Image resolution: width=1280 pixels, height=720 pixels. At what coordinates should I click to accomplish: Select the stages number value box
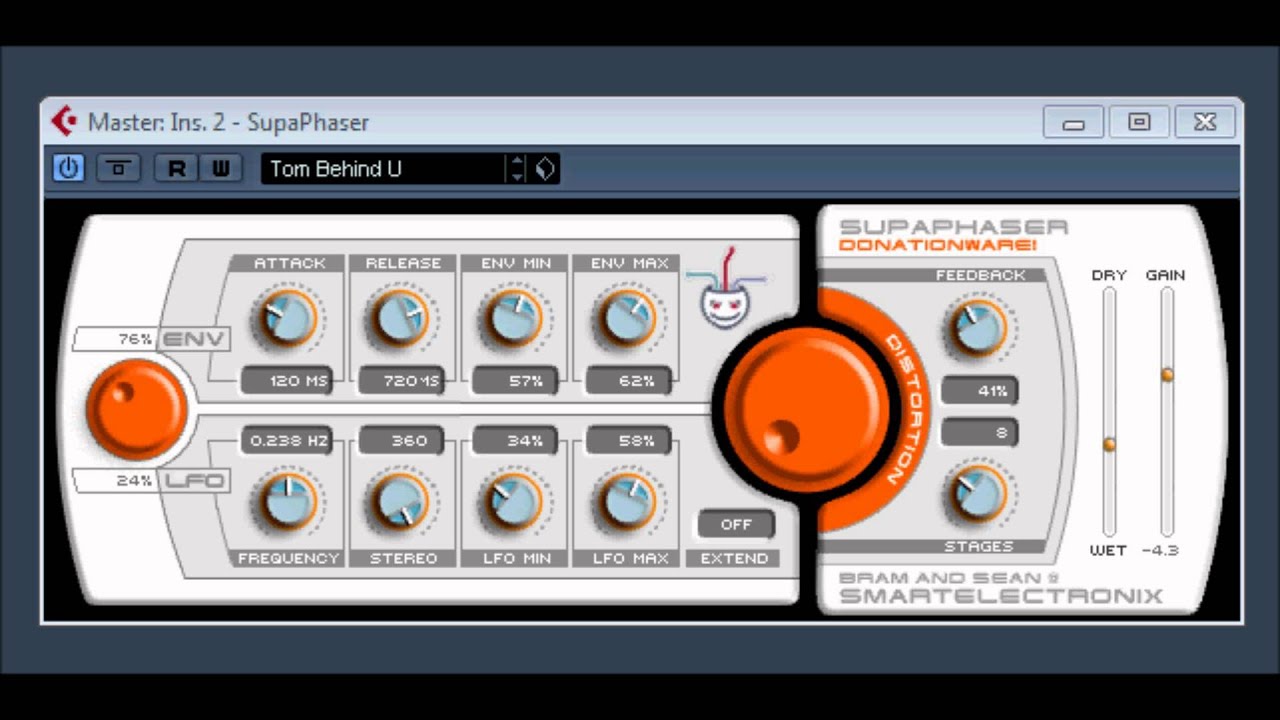tap(980, 432)
